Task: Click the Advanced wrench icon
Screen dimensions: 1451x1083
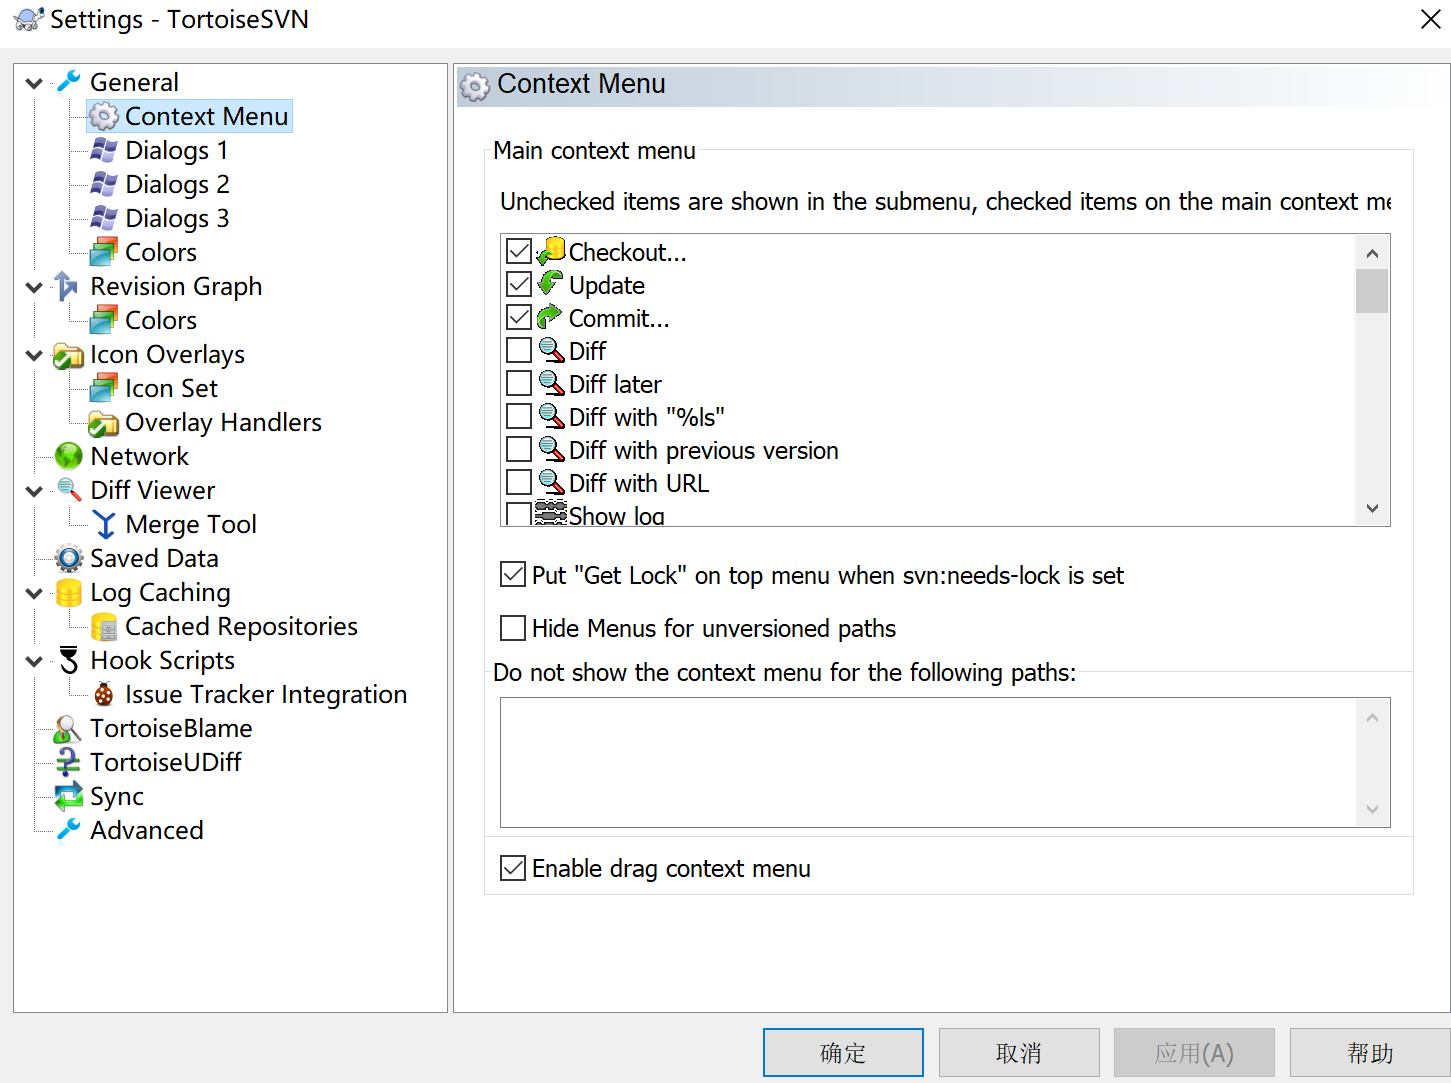Action: [69, 830]
